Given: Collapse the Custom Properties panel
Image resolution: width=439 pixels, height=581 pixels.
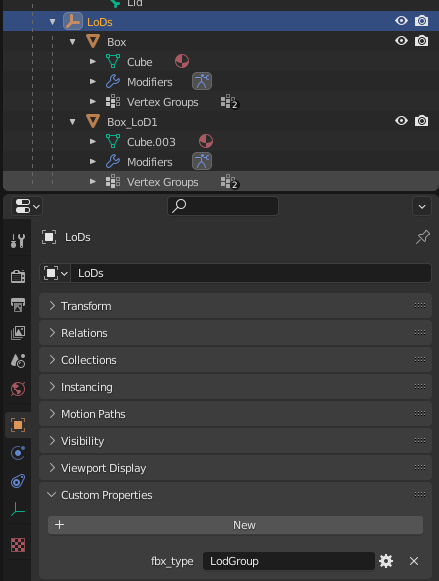Looking at the screenshot, I should click(x=235, y=495).
